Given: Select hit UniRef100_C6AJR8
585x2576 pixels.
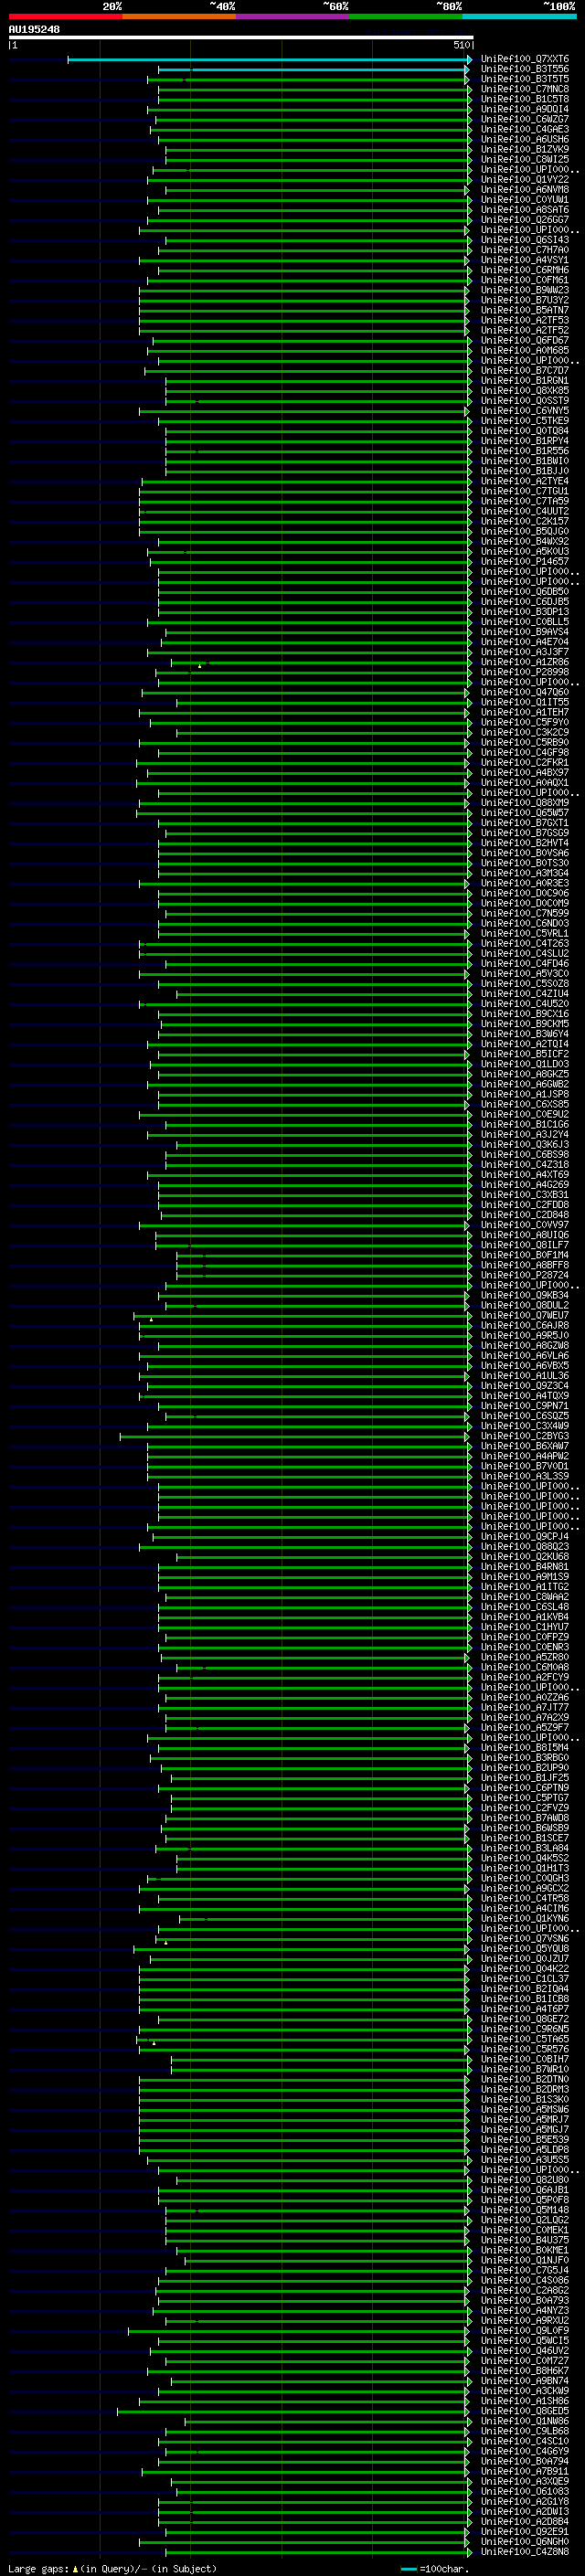Looking at the screenshot, I should pyautogui.click(x=525, y=1325).
